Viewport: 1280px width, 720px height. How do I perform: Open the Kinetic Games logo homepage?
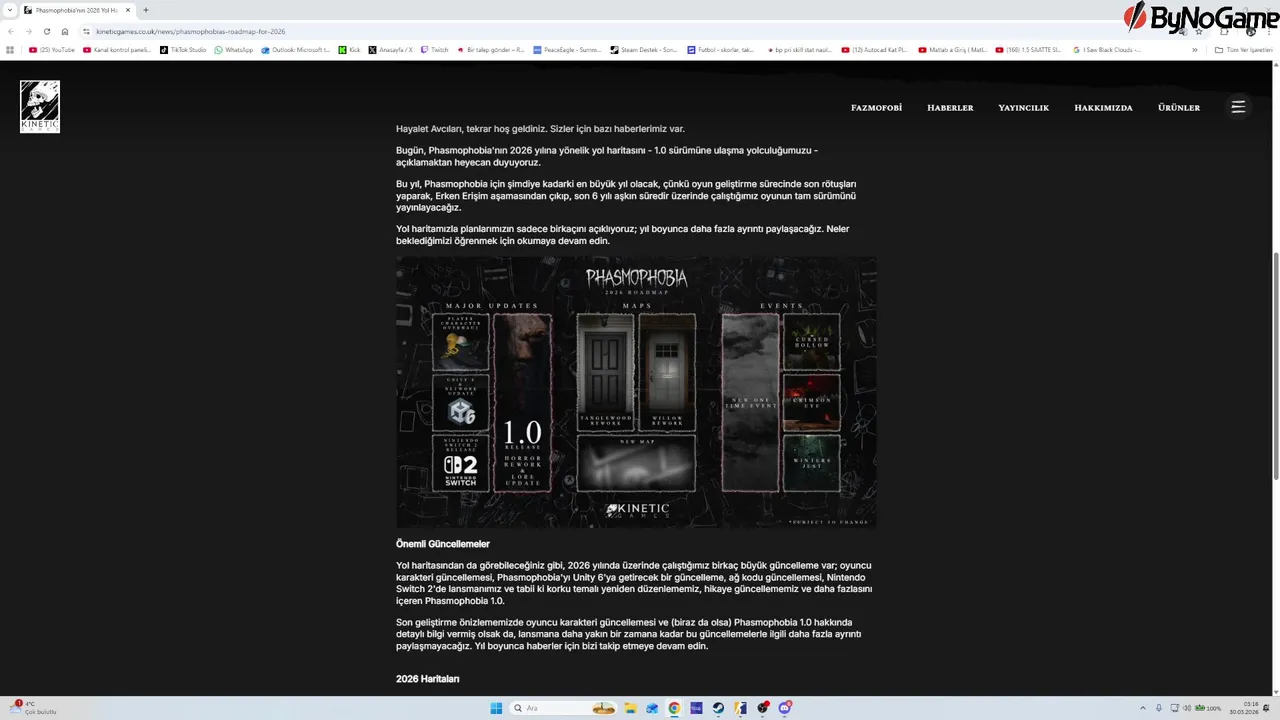click(x=40, y=106)
